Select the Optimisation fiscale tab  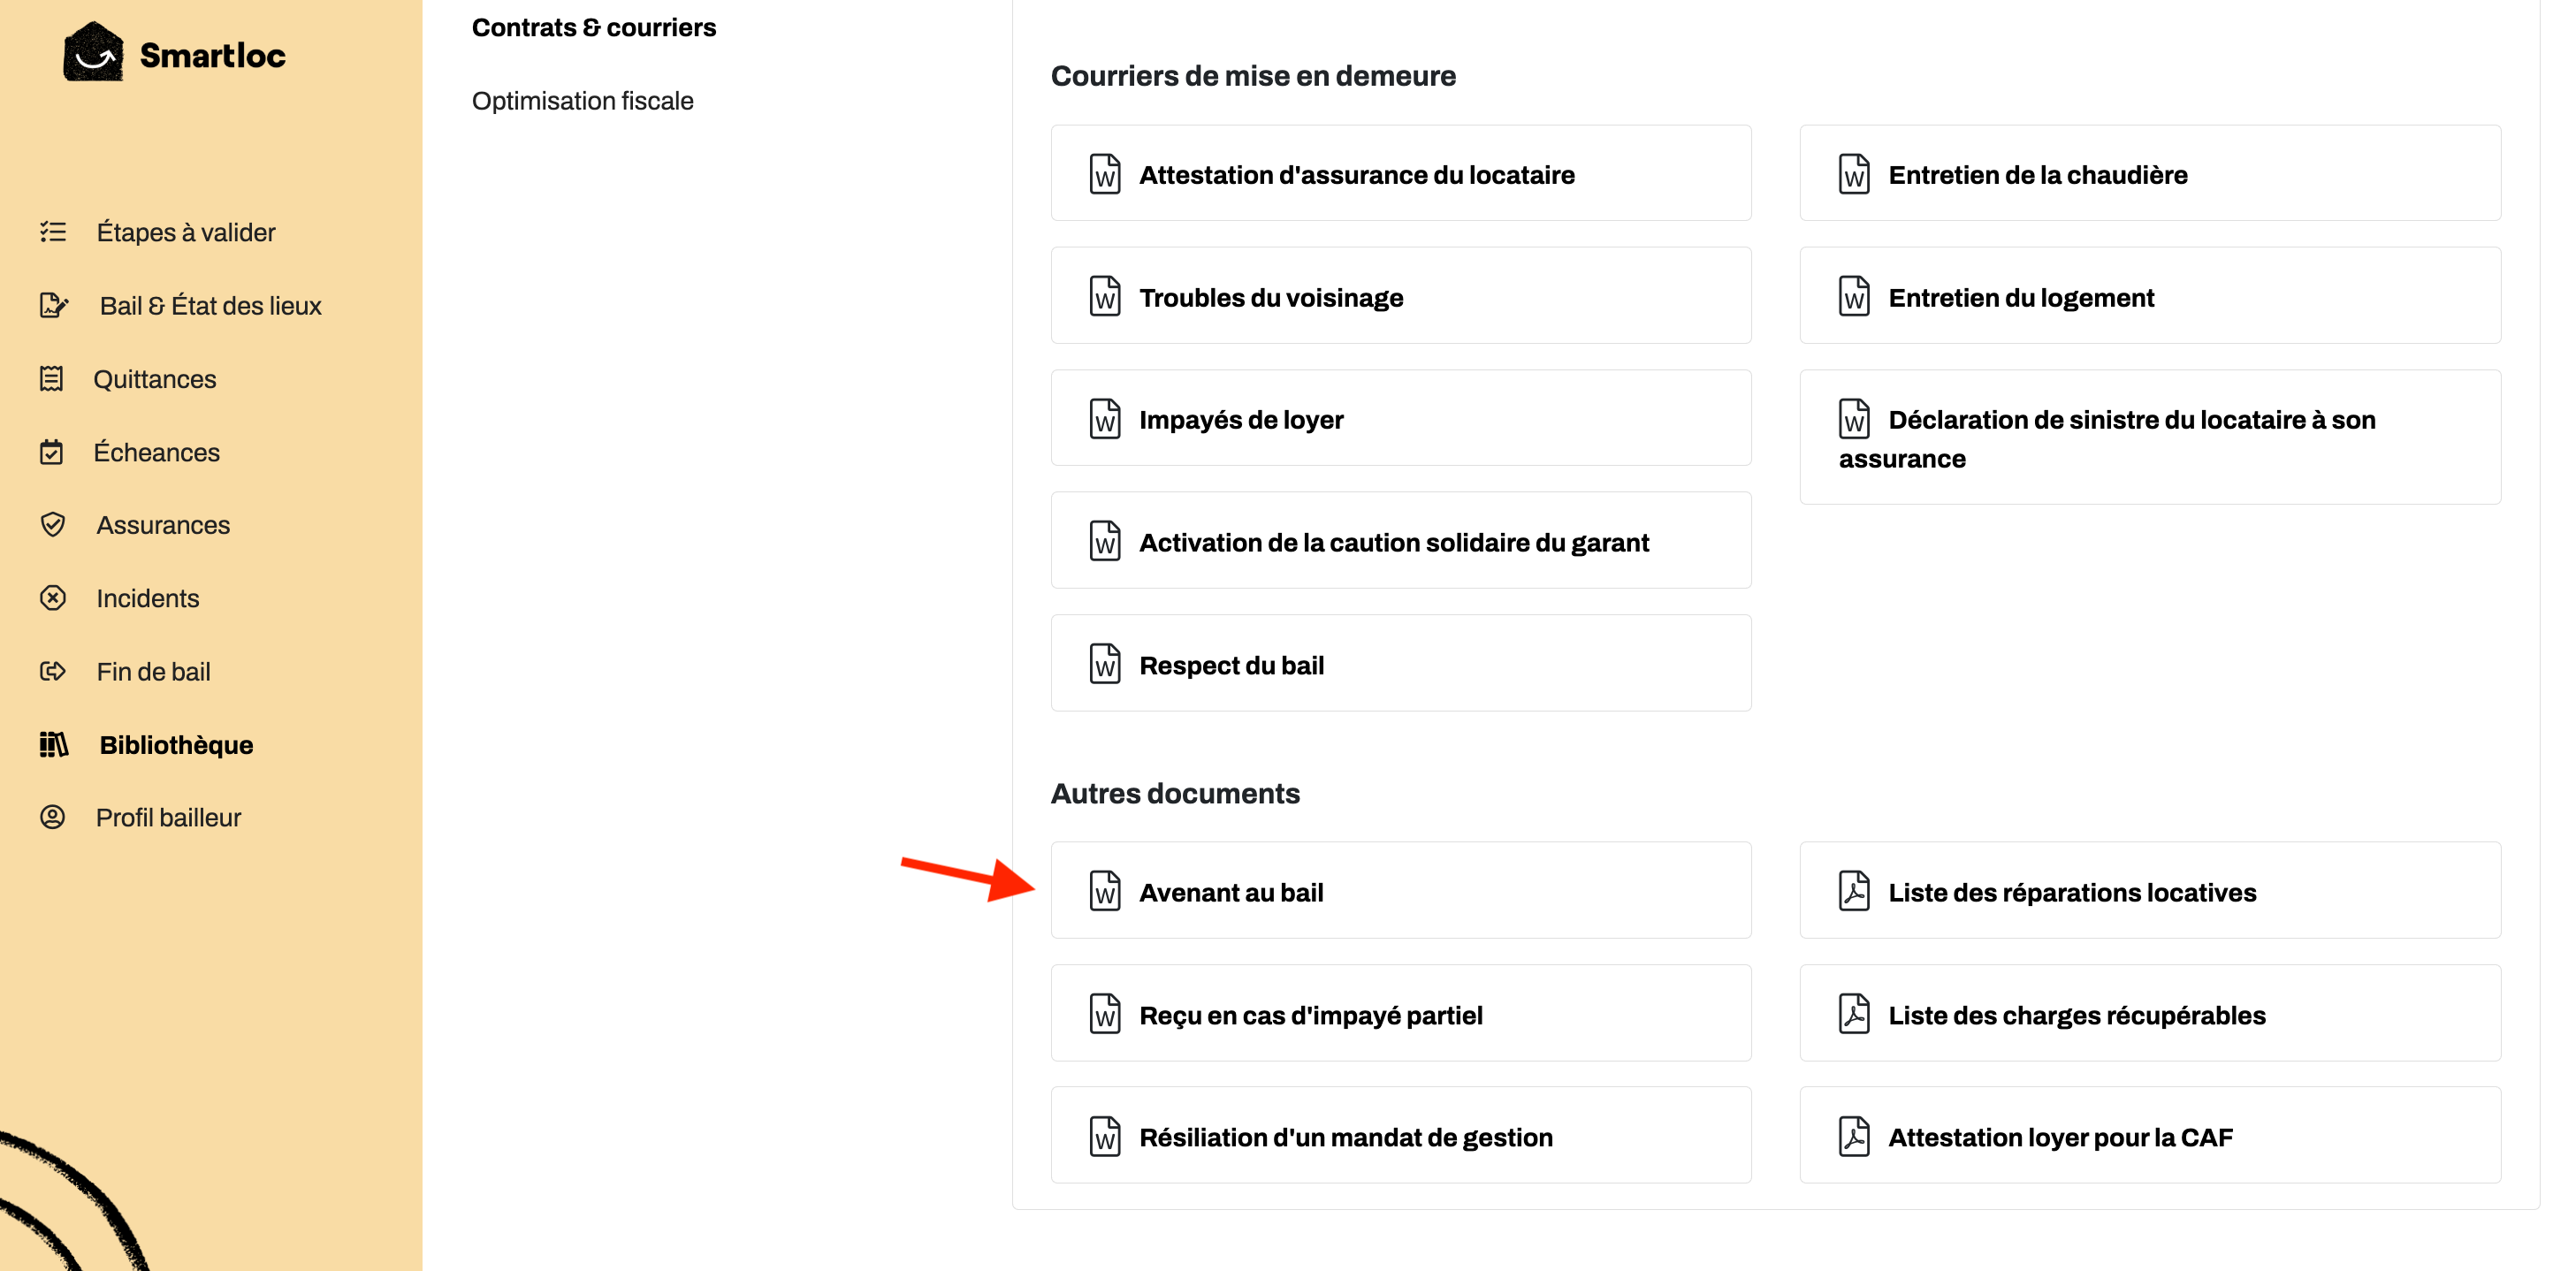pyautogui.click(x=582, y=101)
